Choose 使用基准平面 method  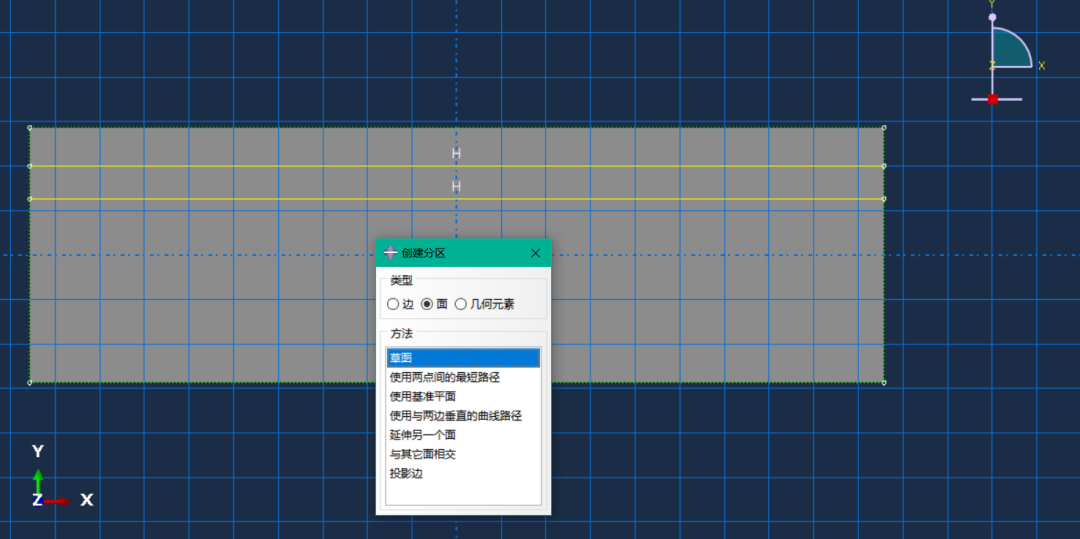click(463, 397)
